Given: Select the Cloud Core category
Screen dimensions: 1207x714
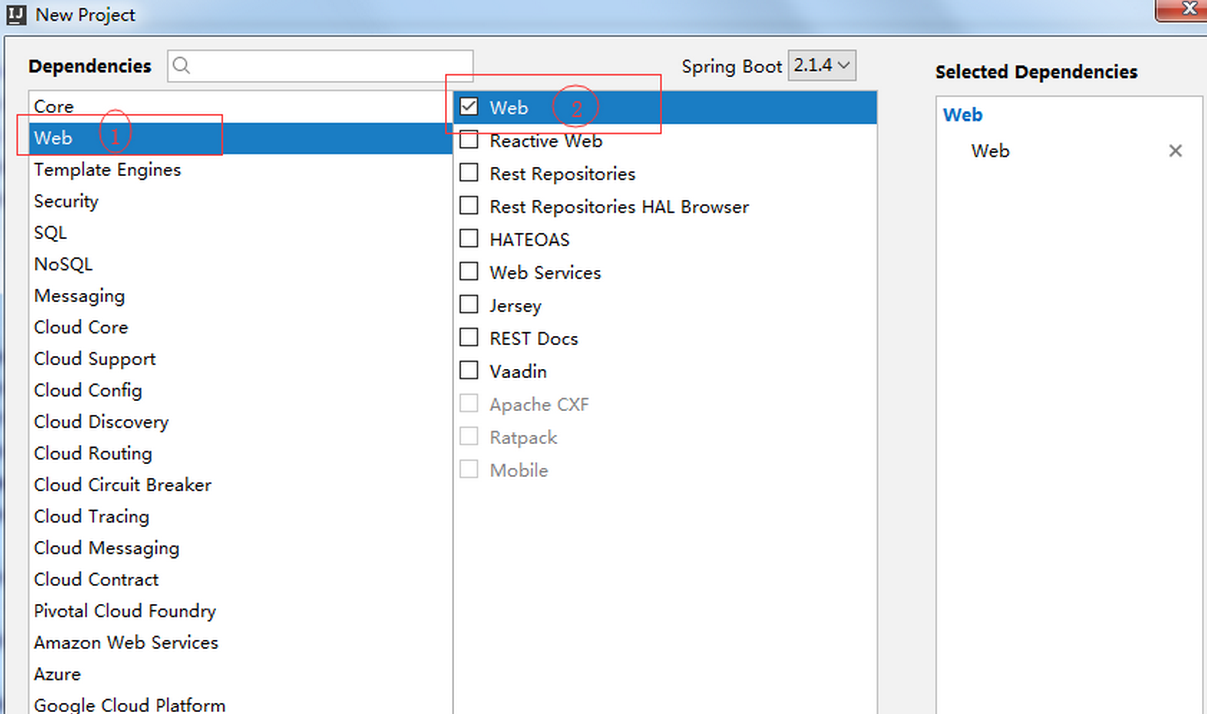Looking at the screenshot, I should pos(240,327).
